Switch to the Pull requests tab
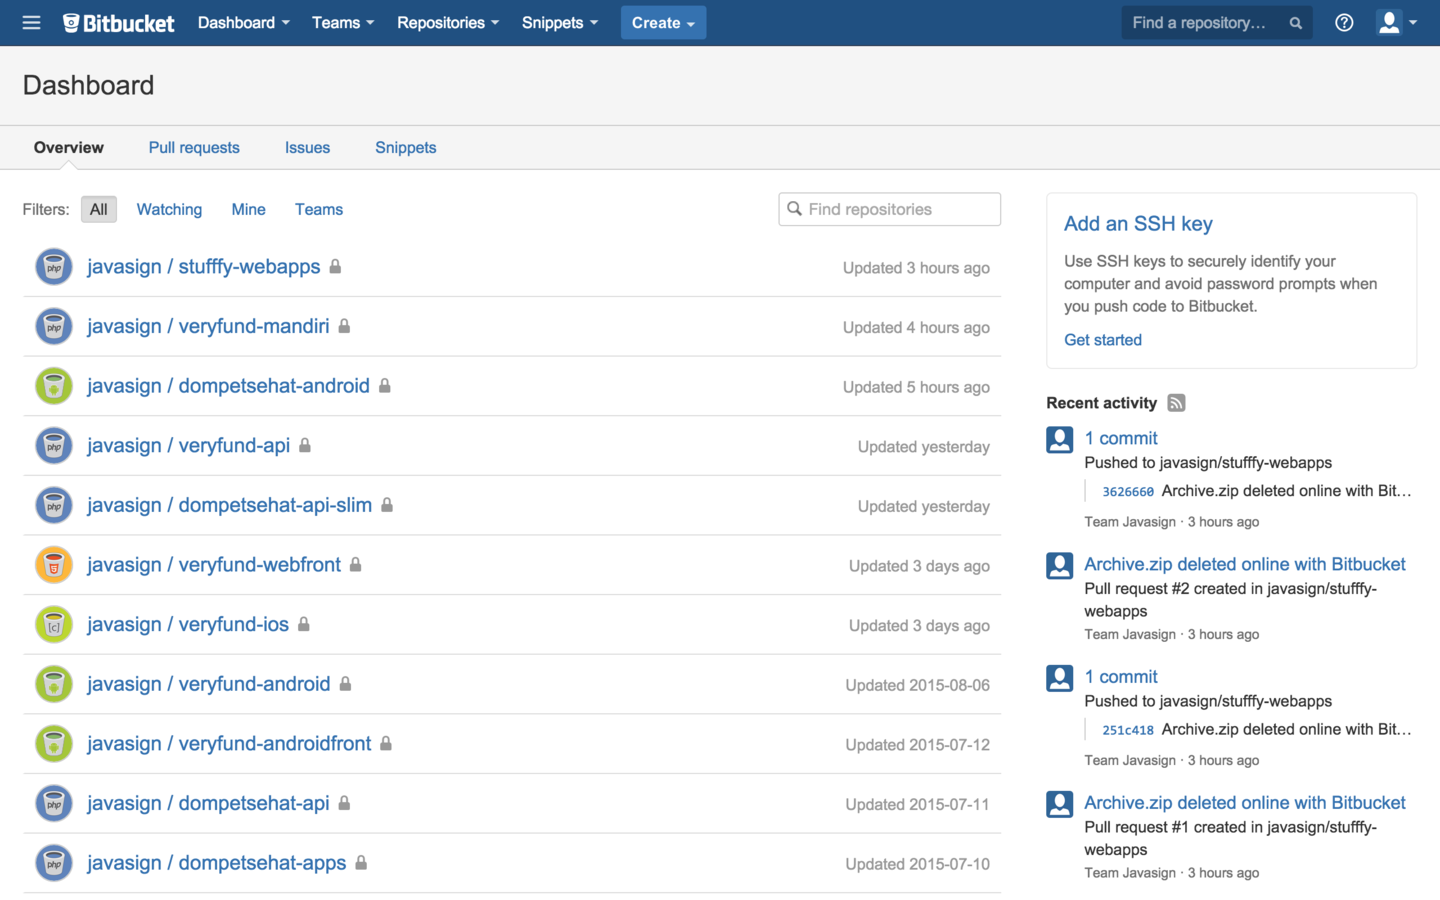 [194, 147]
